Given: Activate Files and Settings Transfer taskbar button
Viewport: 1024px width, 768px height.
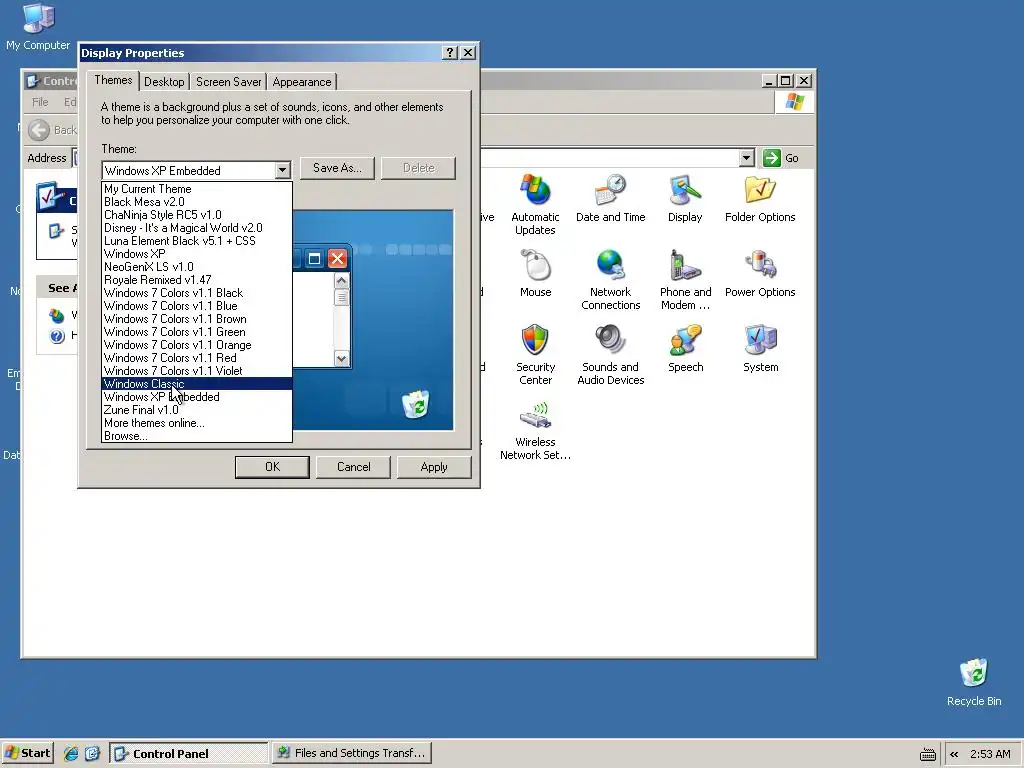Looking at the screenshot, I should [351, 754].
